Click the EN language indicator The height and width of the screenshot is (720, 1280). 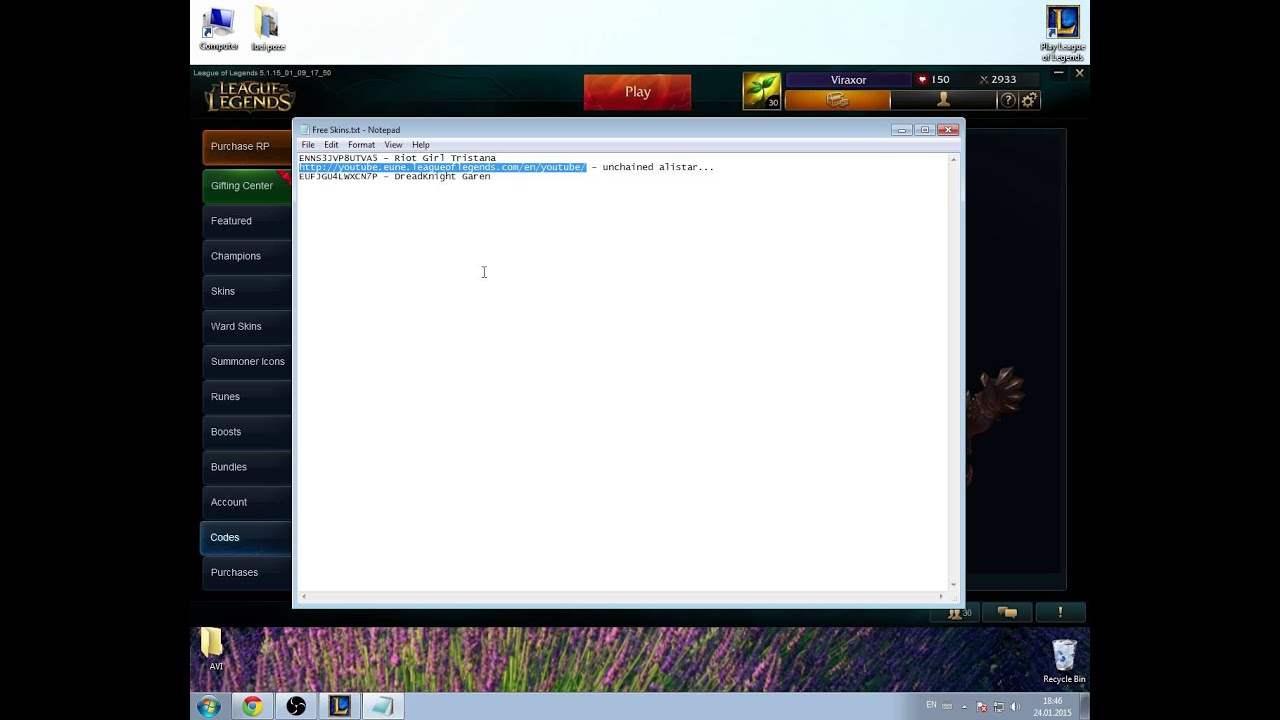931,705
